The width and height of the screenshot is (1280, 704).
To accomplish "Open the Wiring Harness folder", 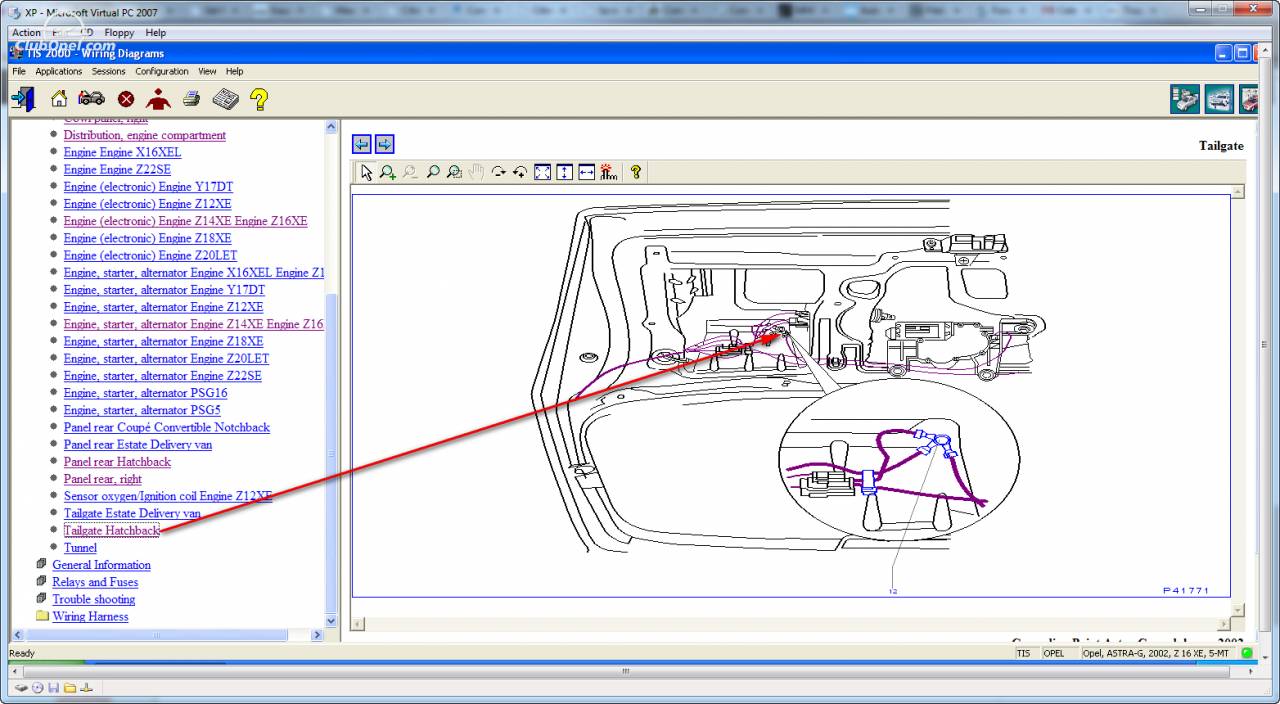I will click(90, 616).
